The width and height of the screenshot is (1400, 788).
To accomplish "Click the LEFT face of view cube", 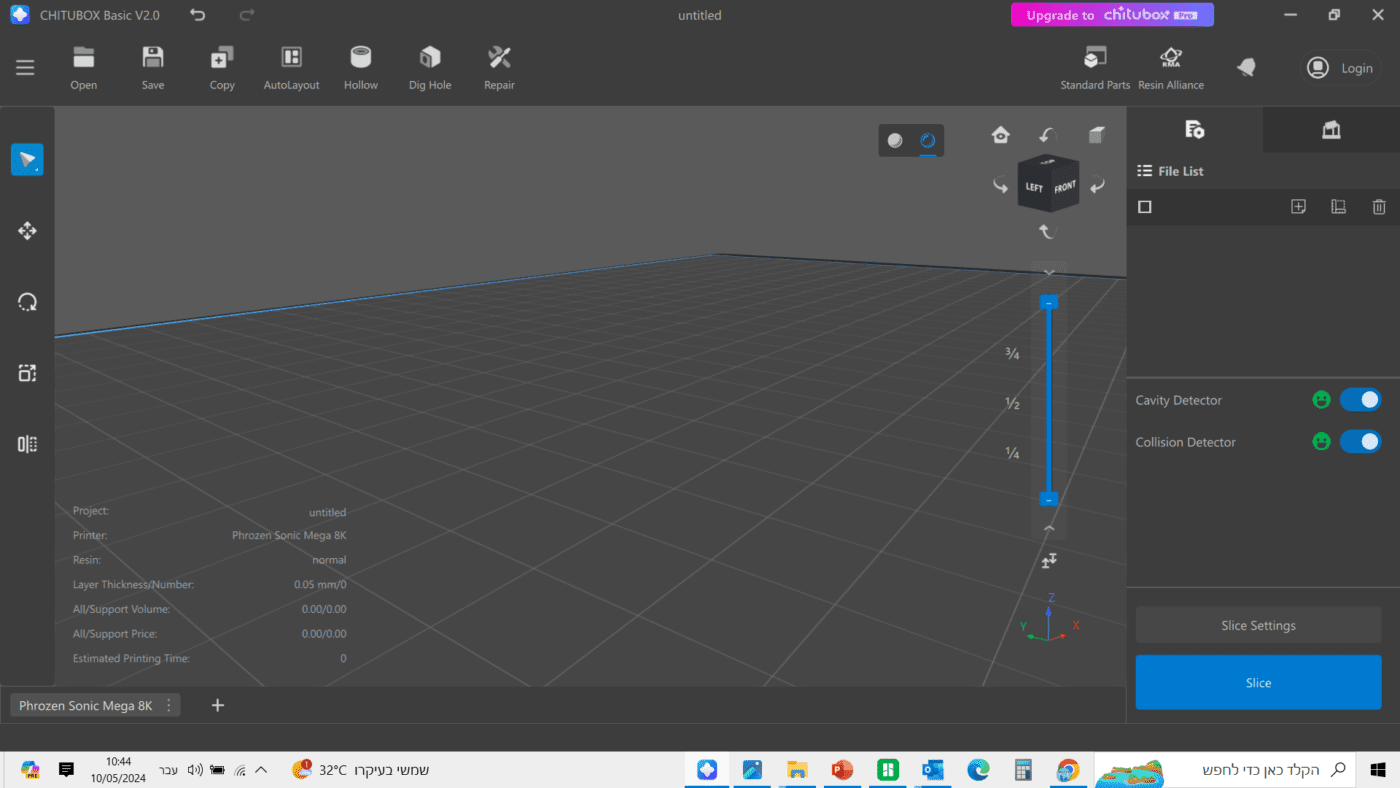I will click(1033, 187).
